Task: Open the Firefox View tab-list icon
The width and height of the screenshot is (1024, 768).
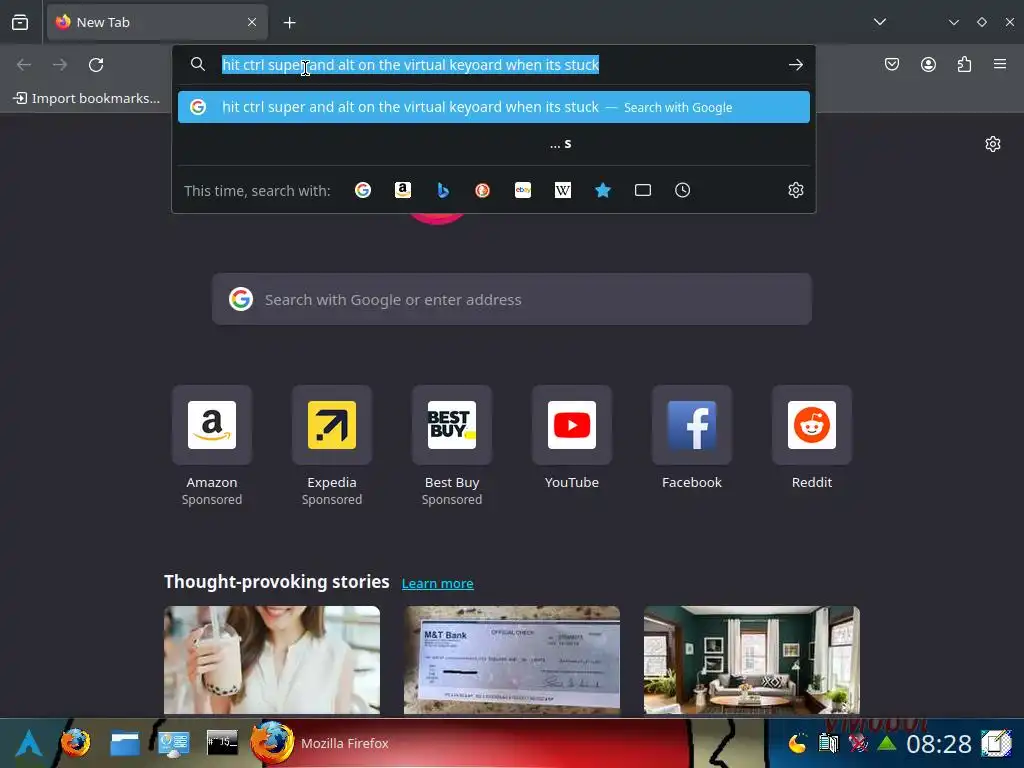Action: tap(20, 22)
